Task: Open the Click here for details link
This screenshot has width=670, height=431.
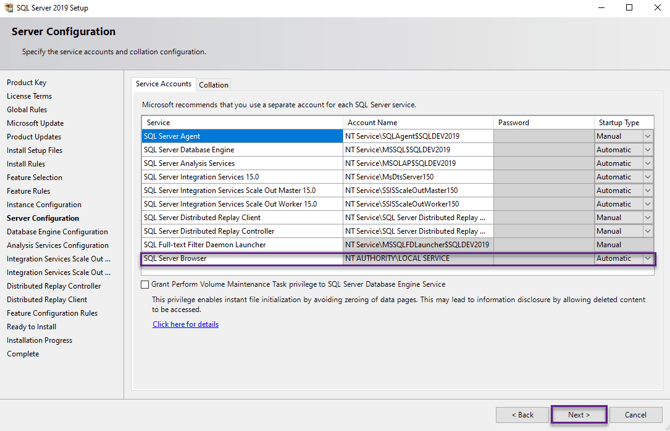Action: pos(185,324)
